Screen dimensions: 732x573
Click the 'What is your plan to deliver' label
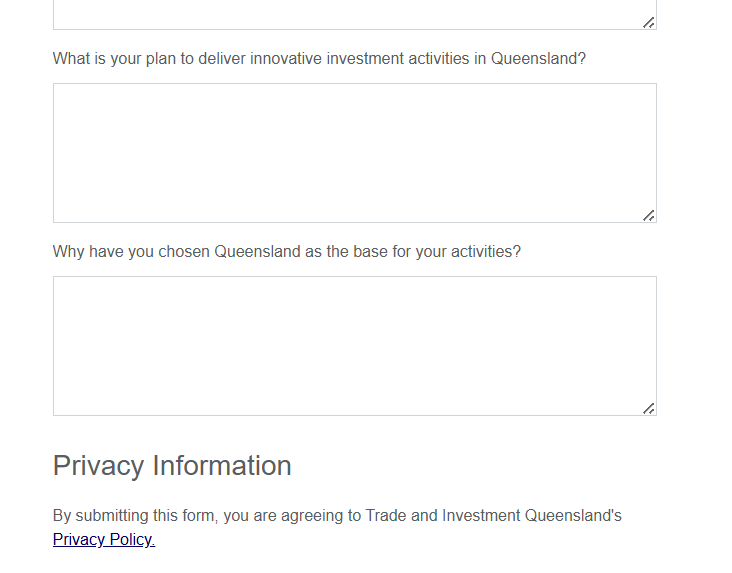point(150,59)
